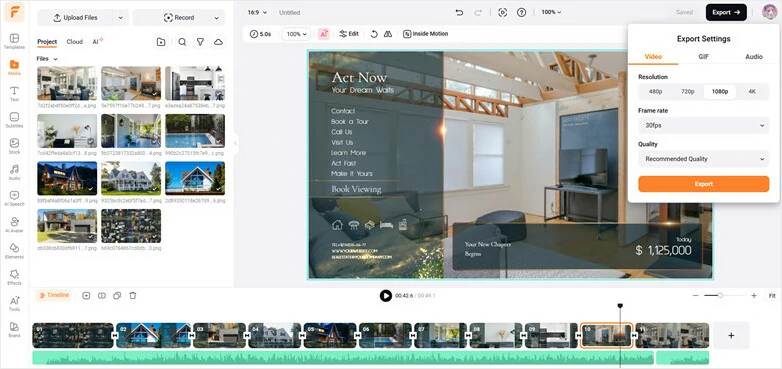Image resolution: width=782 pixels, height=369 pixels.
Task: Zoom out the timeline with minus
Action: (x=695, y=296)
